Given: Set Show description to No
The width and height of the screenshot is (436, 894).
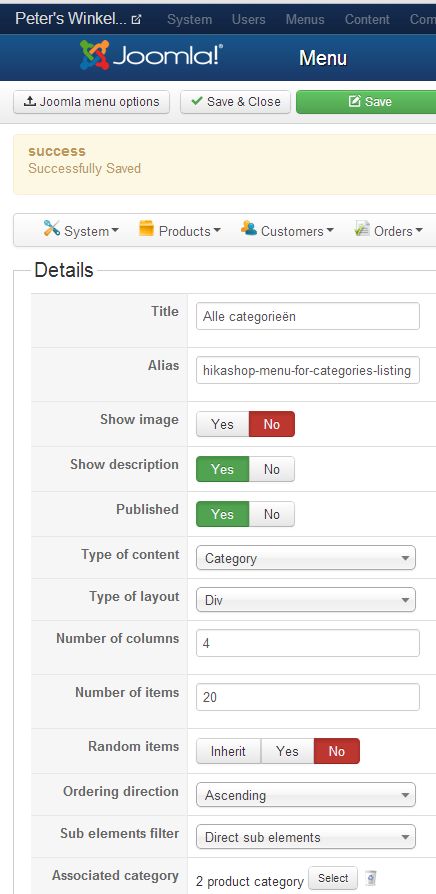Looking at the screenshot, I should [272, 469].
